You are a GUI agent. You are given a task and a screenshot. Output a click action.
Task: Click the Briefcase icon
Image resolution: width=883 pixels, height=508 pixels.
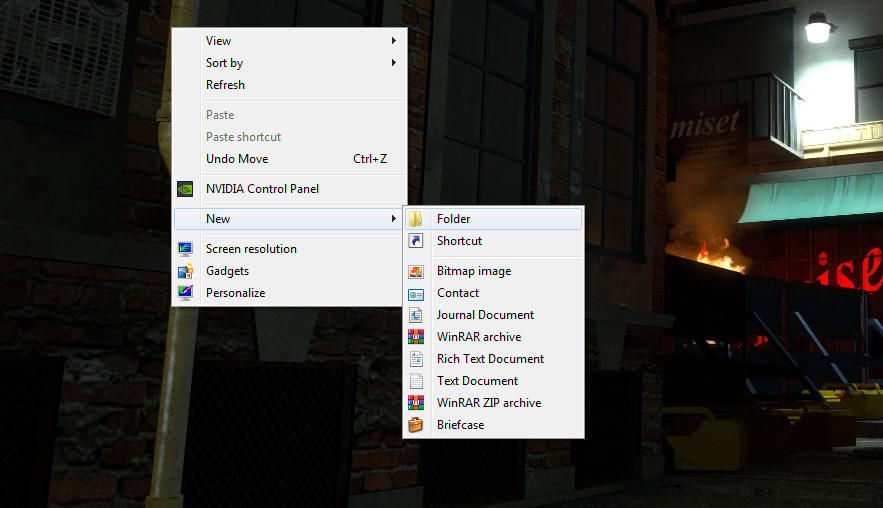pyautogui.click(x=416, y=425)
